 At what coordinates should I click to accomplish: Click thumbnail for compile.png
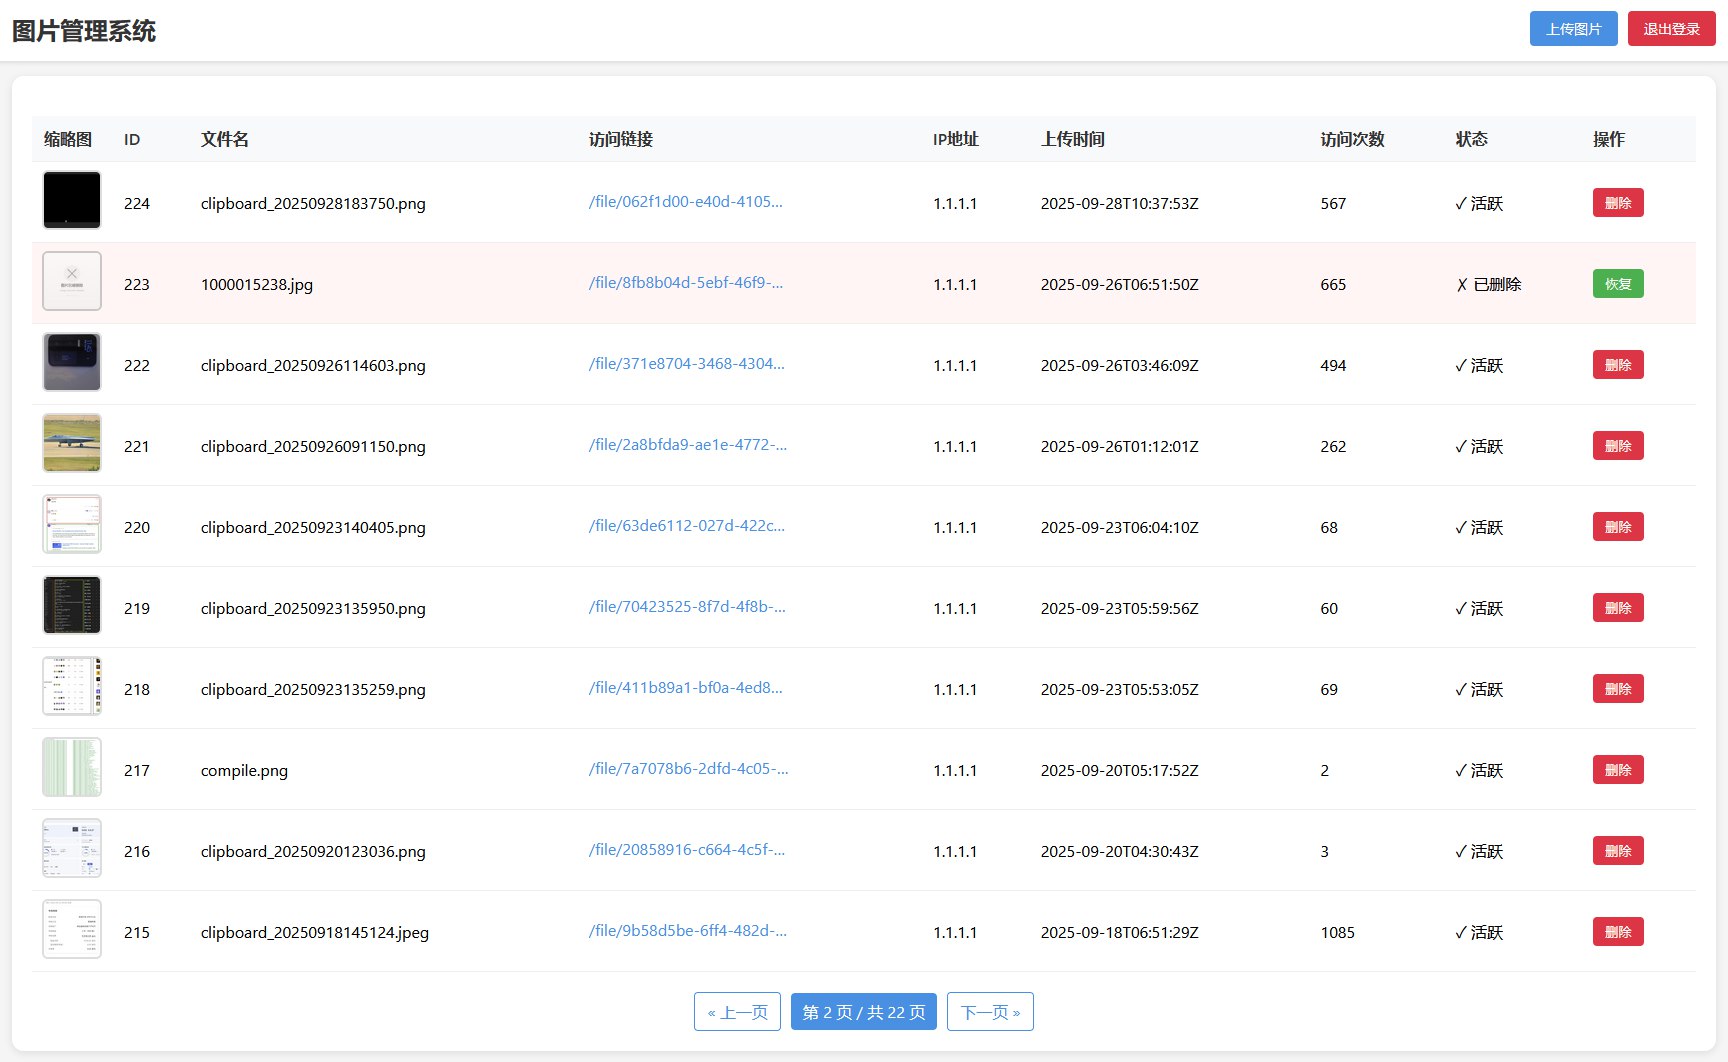click(x=72, y=767)
